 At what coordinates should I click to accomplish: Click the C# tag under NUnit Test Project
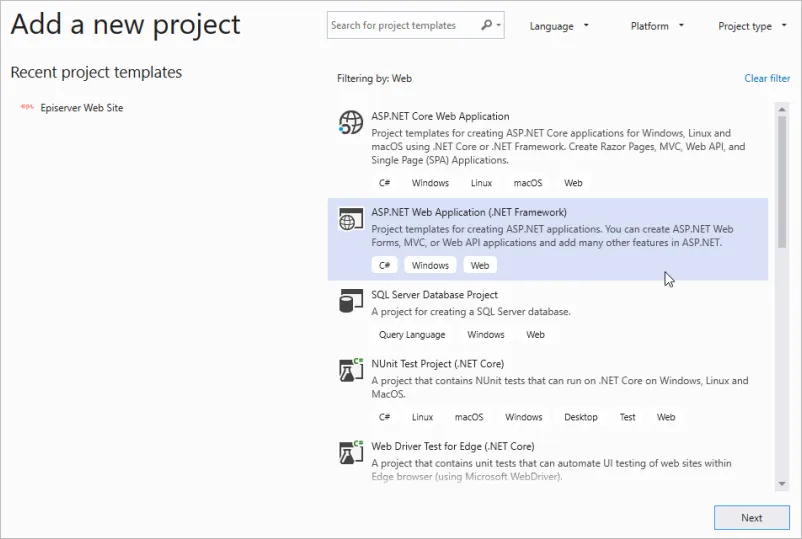[x=385, y=417]
